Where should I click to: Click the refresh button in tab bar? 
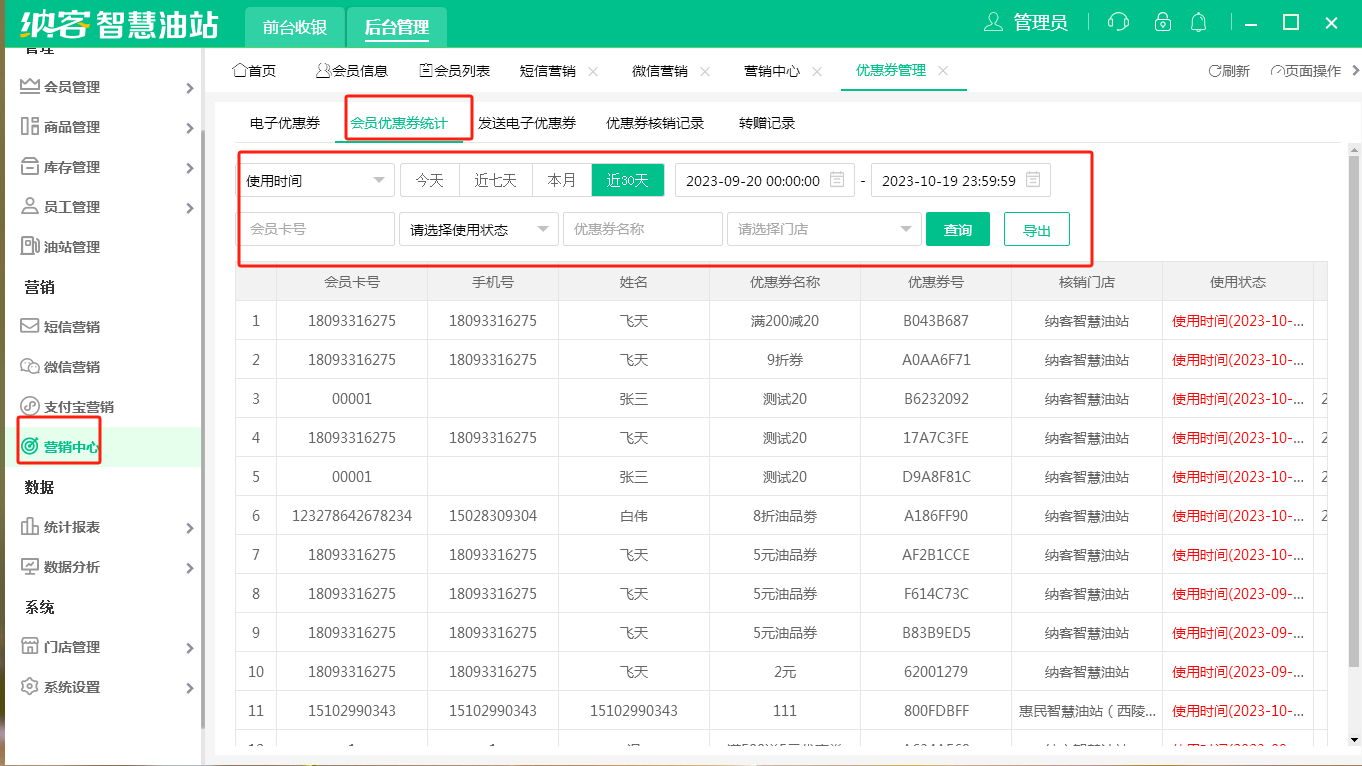[1229, 71]
